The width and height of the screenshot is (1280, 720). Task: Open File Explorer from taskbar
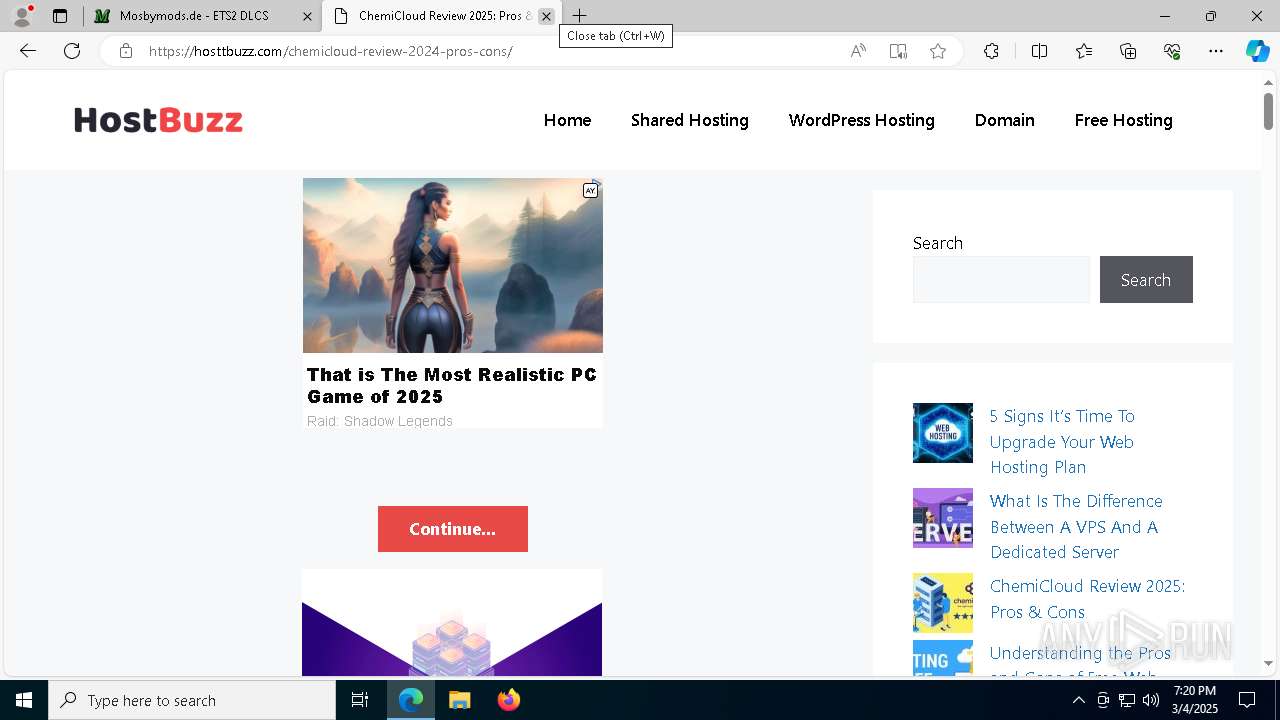point(459,700)
